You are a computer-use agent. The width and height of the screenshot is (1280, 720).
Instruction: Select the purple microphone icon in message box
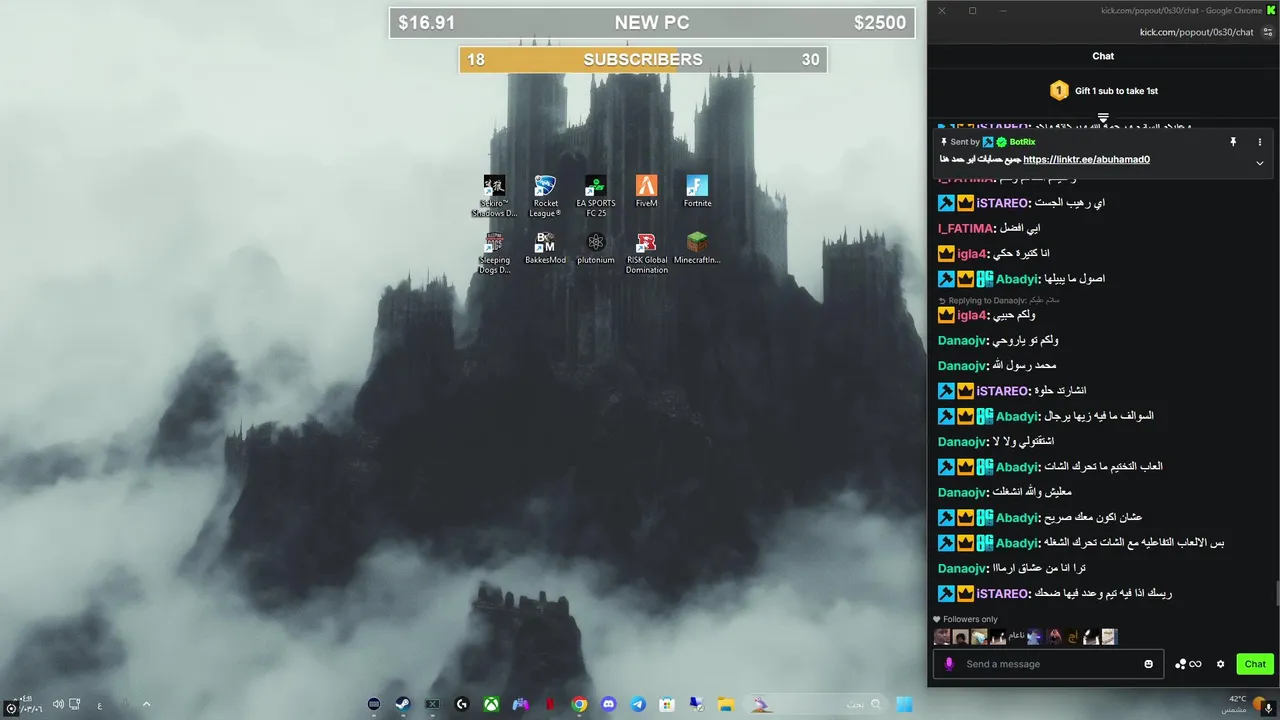949,664
